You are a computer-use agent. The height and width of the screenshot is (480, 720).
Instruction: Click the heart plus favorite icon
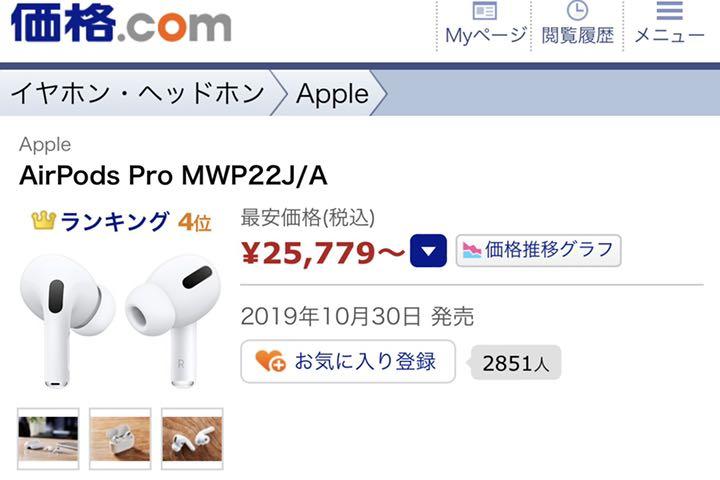coord(270,361)
